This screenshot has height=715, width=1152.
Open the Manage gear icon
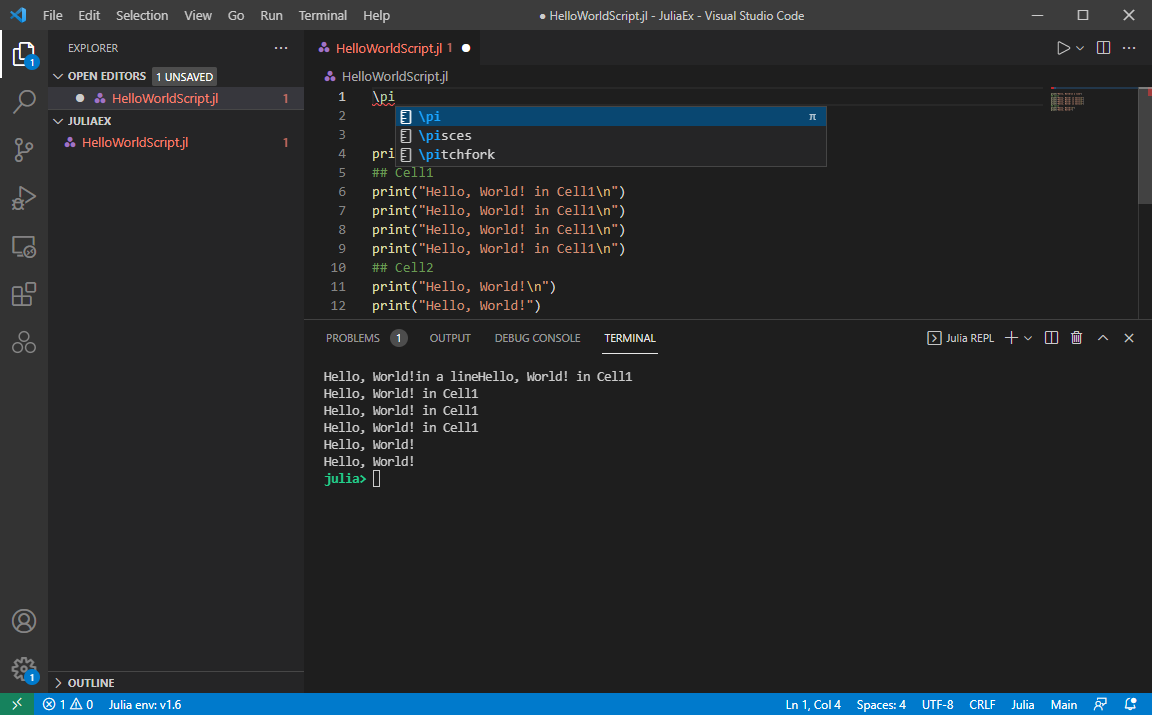pos(24,669)
